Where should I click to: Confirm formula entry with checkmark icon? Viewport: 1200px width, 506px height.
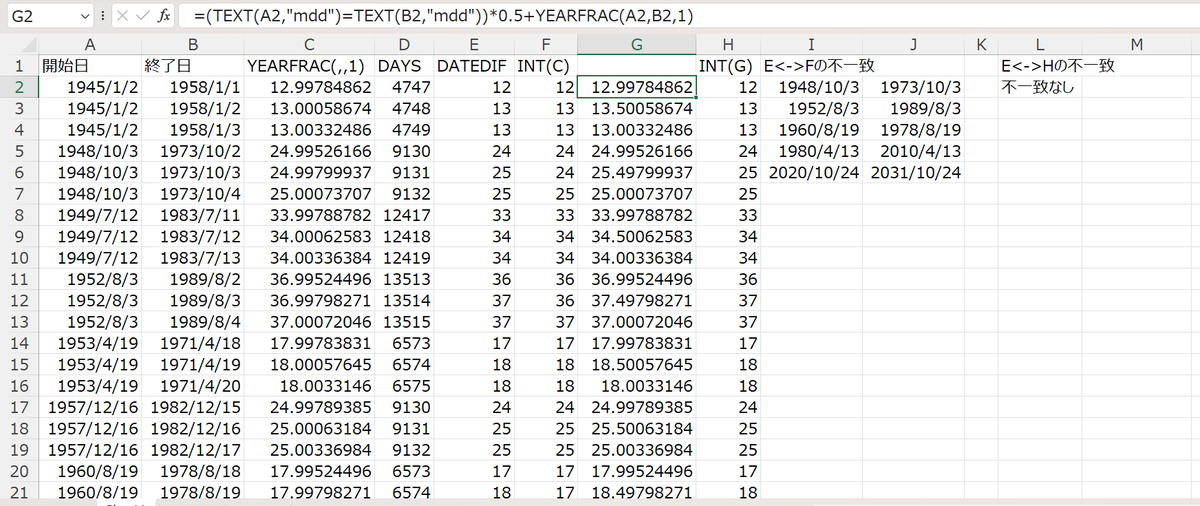pyautogui.click(x=141, y=16)
